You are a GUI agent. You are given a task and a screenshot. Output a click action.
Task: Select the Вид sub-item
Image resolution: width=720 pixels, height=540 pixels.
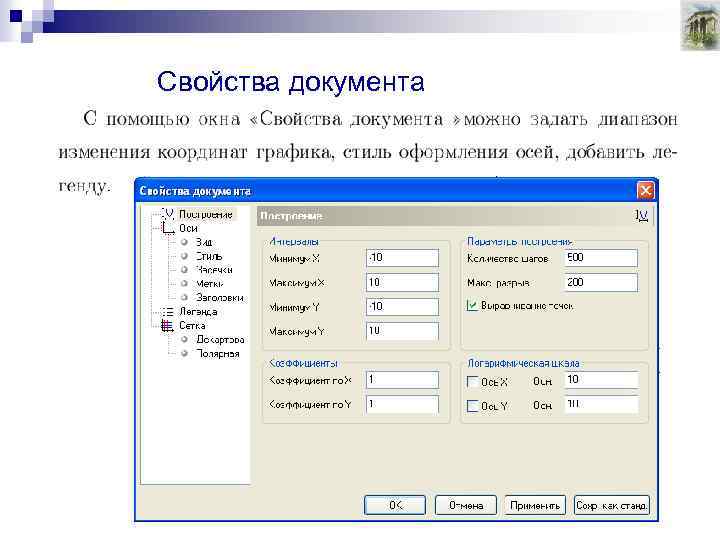204,242
